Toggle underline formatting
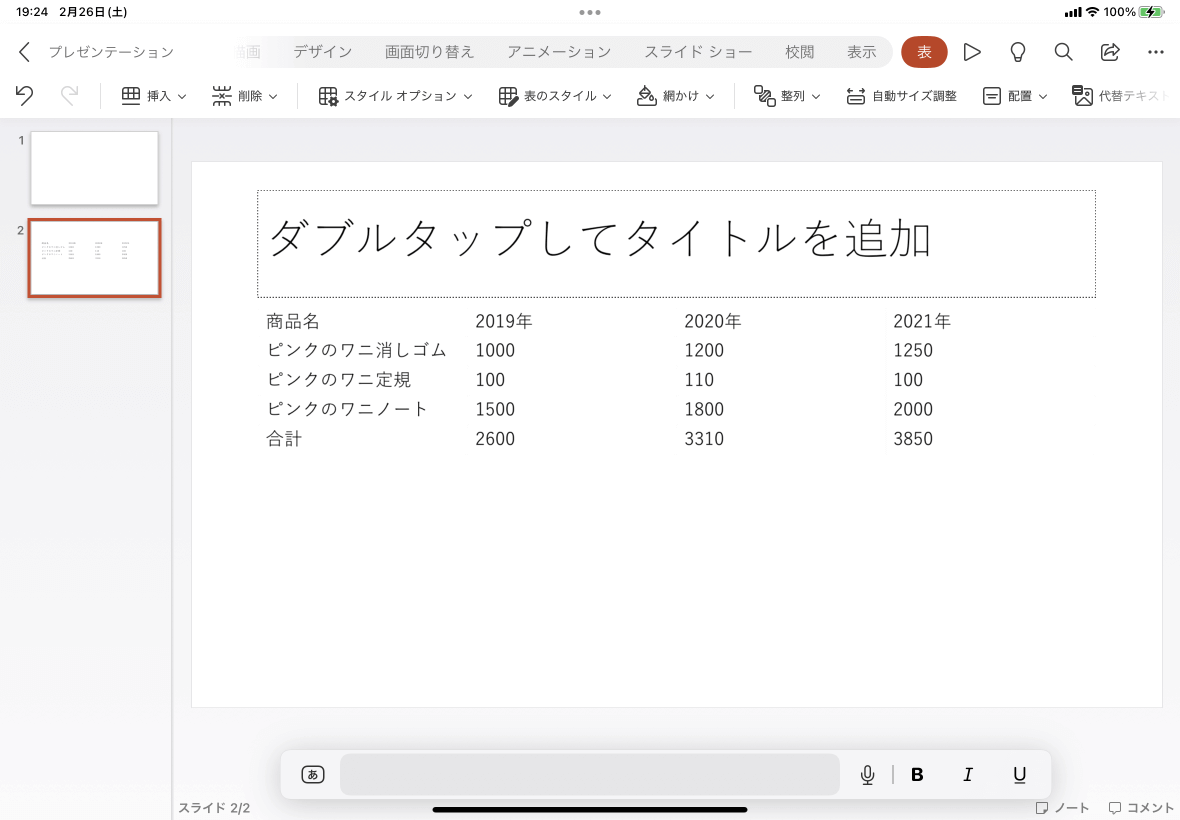 [1019, 775]
